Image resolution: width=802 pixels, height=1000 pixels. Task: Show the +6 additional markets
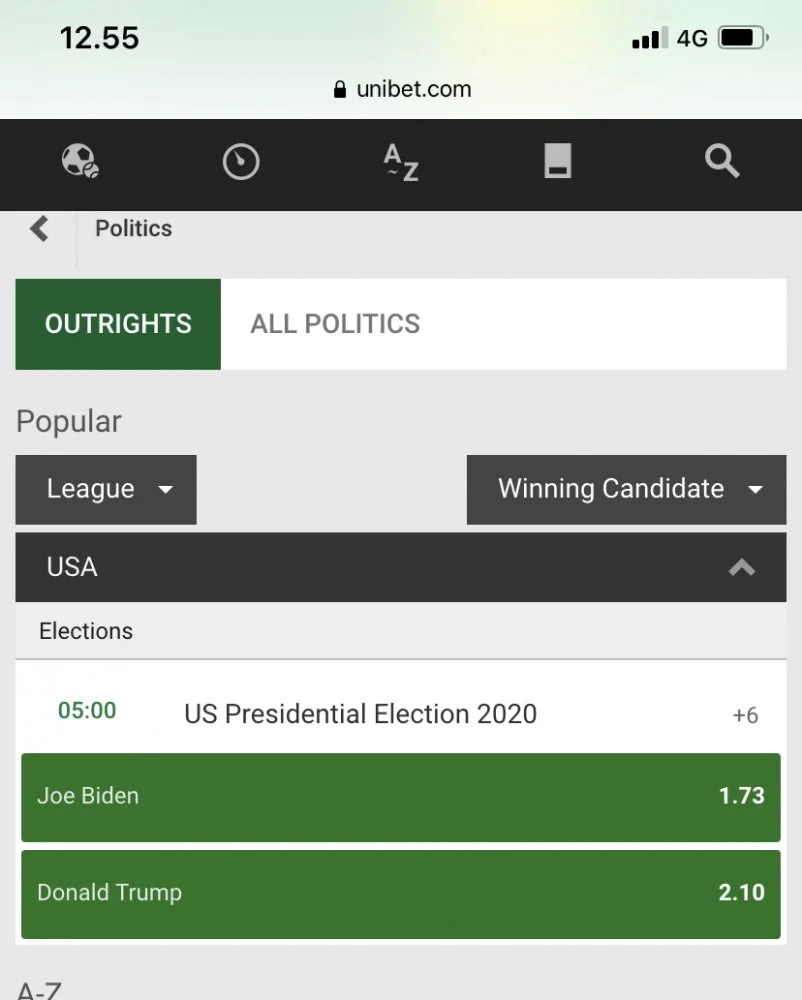pyautogui.click(x=745, y=715)
